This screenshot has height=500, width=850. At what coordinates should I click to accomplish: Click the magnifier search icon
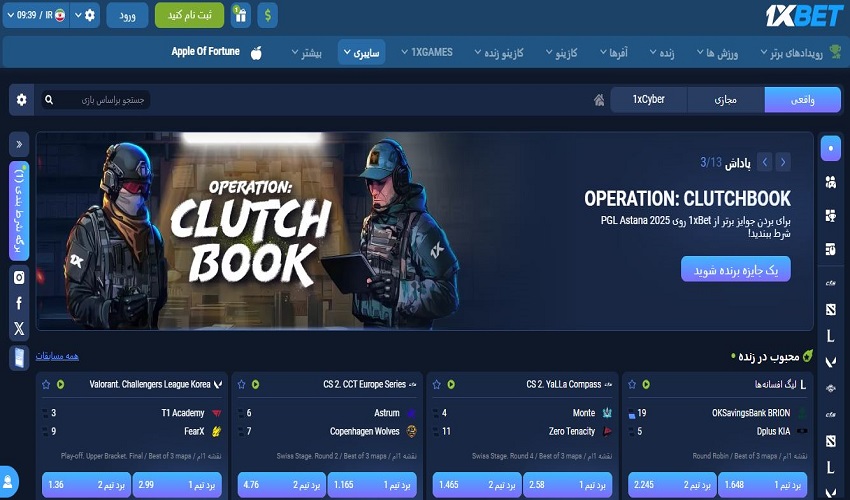tap(49, 100)
